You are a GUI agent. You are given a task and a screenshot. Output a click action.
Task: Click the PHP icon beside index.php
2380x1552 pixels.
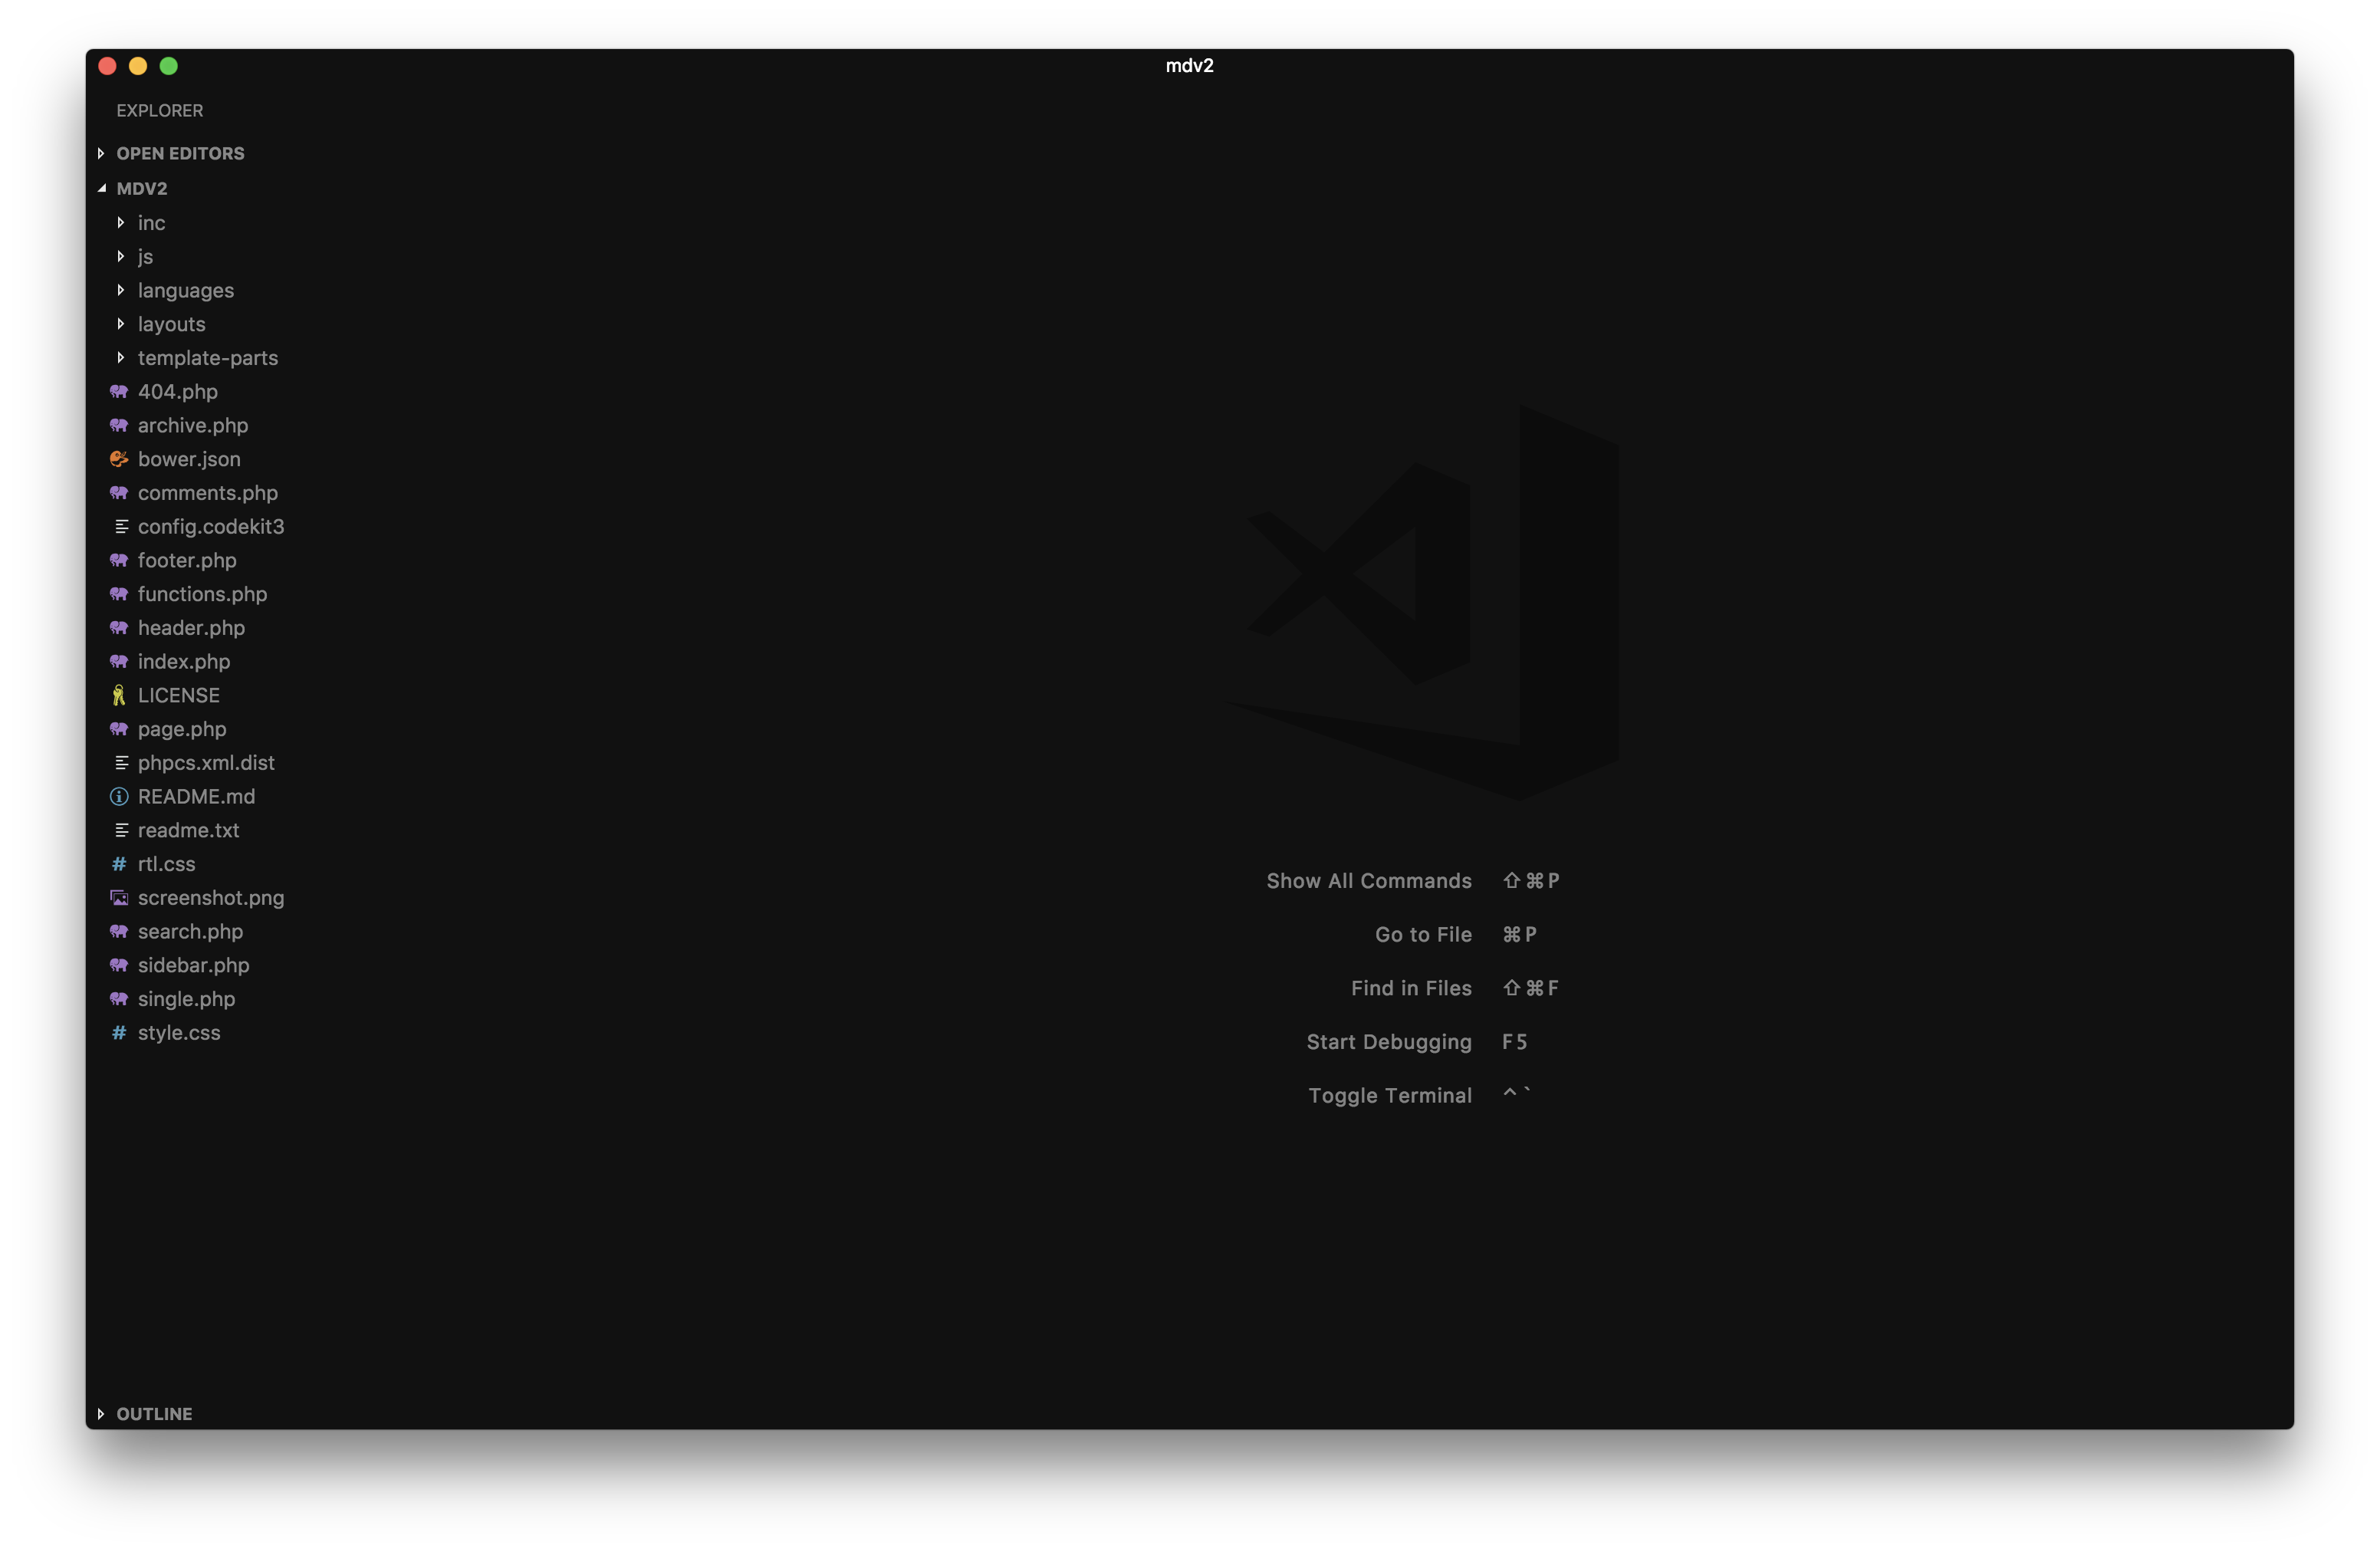(119, 662)
